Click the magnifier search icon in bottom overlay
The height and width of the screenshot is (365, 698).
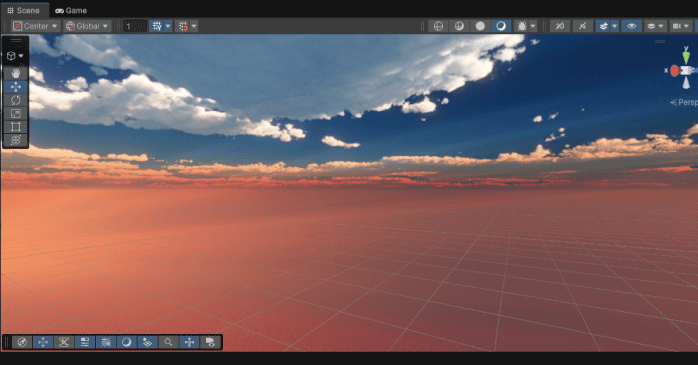168,342
